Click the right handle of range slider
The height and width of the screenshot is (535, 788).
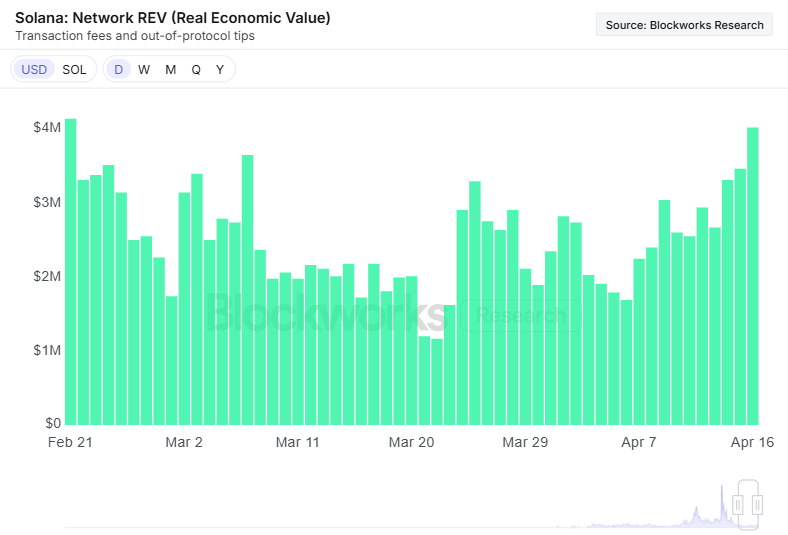(758, 504)
